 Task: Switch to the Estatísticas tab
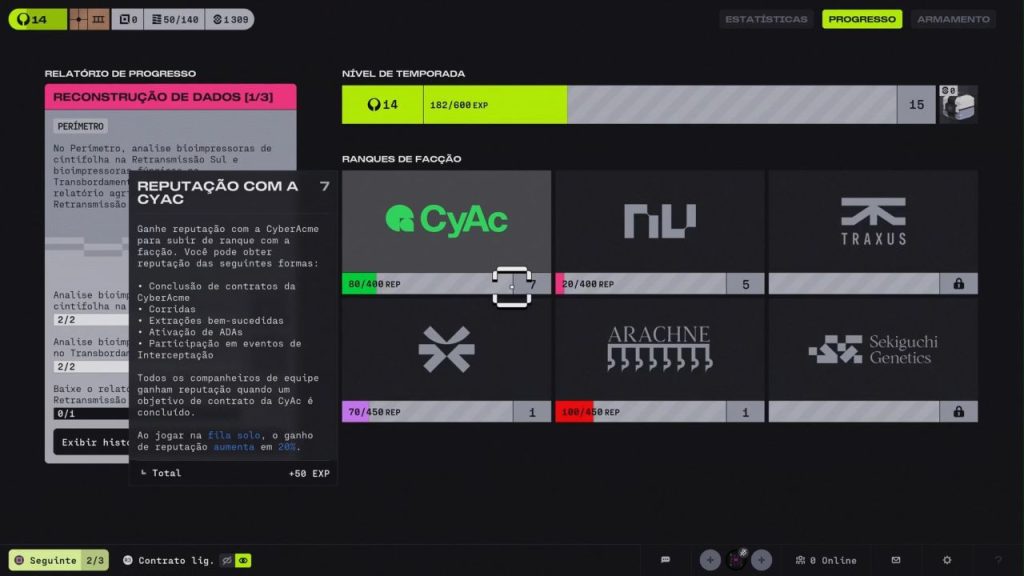[766, 19]
